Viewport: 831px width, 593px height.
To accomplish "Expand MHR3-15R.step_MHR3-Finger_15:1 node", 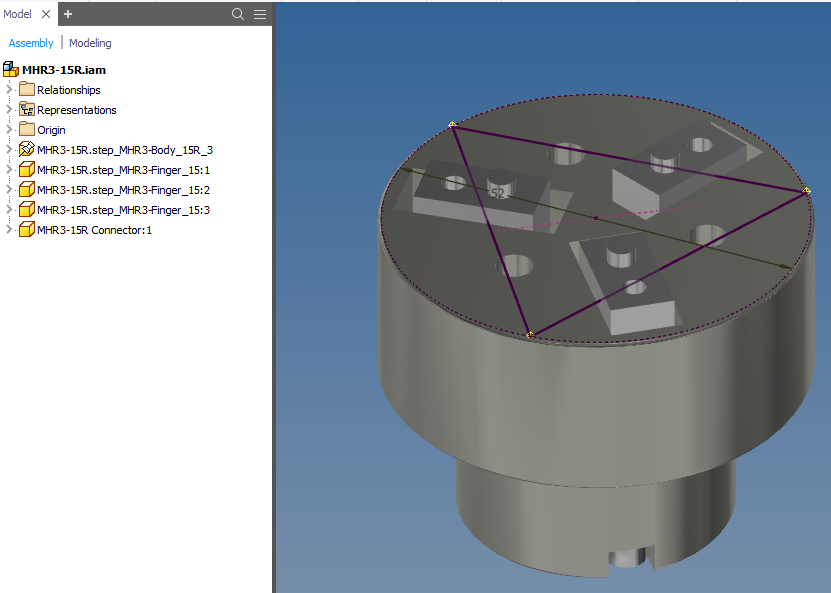I will coord(8,169).
